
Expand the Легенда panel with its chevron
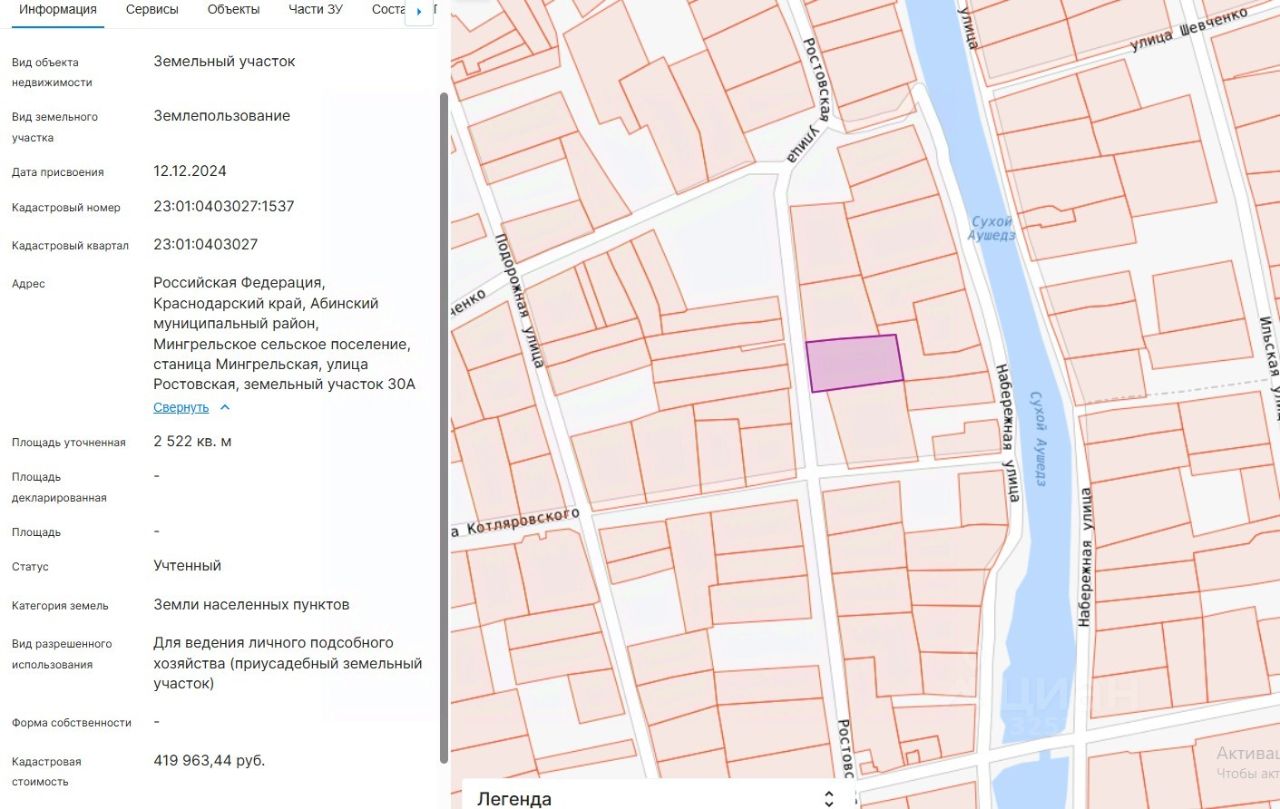[829, 798]
